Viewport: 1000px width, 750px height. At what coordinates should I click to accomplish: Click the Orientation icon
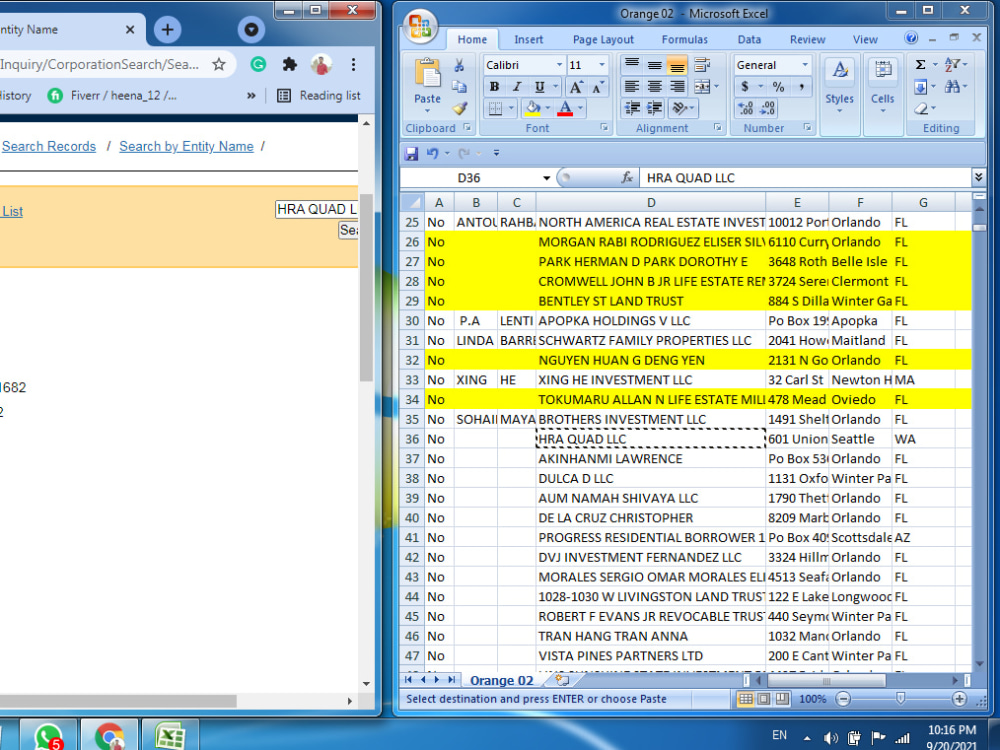point(680,108)
